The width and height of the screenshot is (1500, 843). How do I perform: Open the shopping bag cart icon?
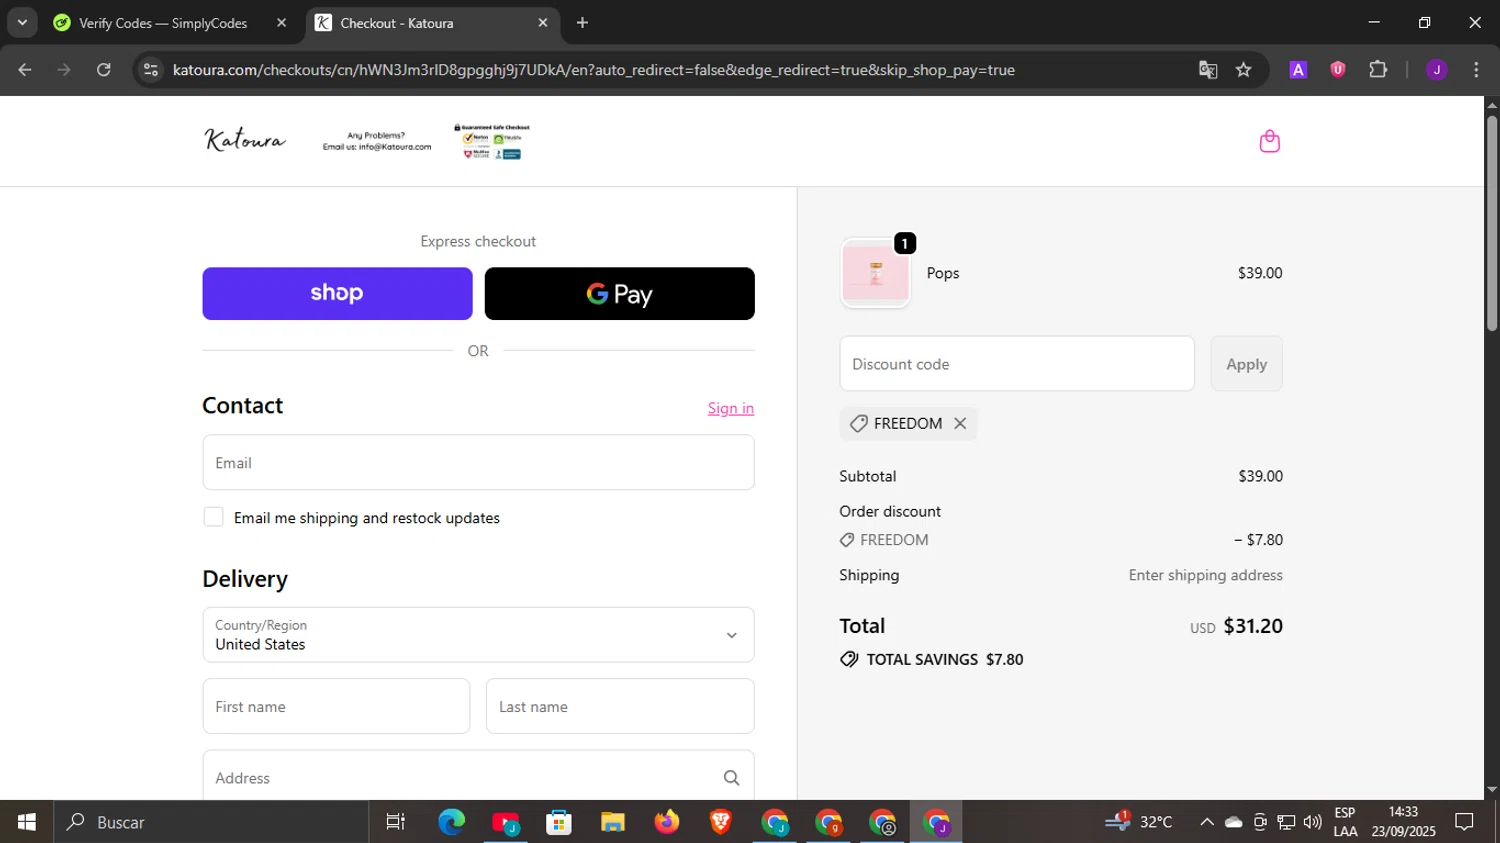[1269, 141]
